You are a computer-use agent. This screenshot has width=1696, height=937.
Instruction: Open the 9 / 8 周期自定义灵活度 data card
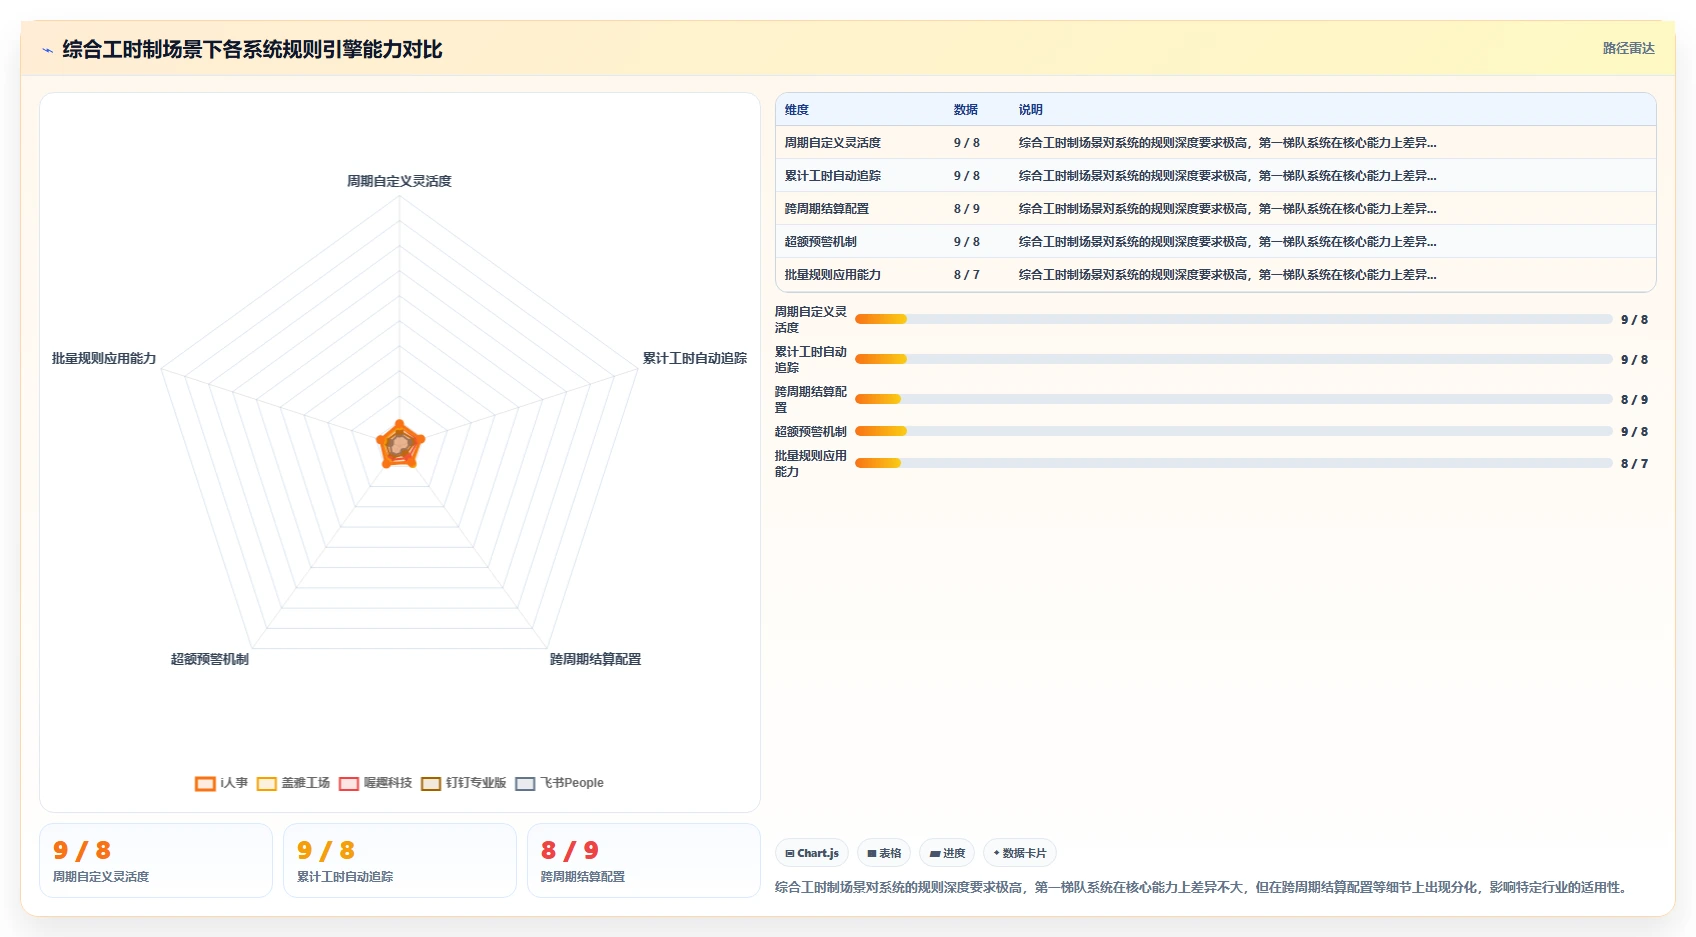[x=156, y=861]
